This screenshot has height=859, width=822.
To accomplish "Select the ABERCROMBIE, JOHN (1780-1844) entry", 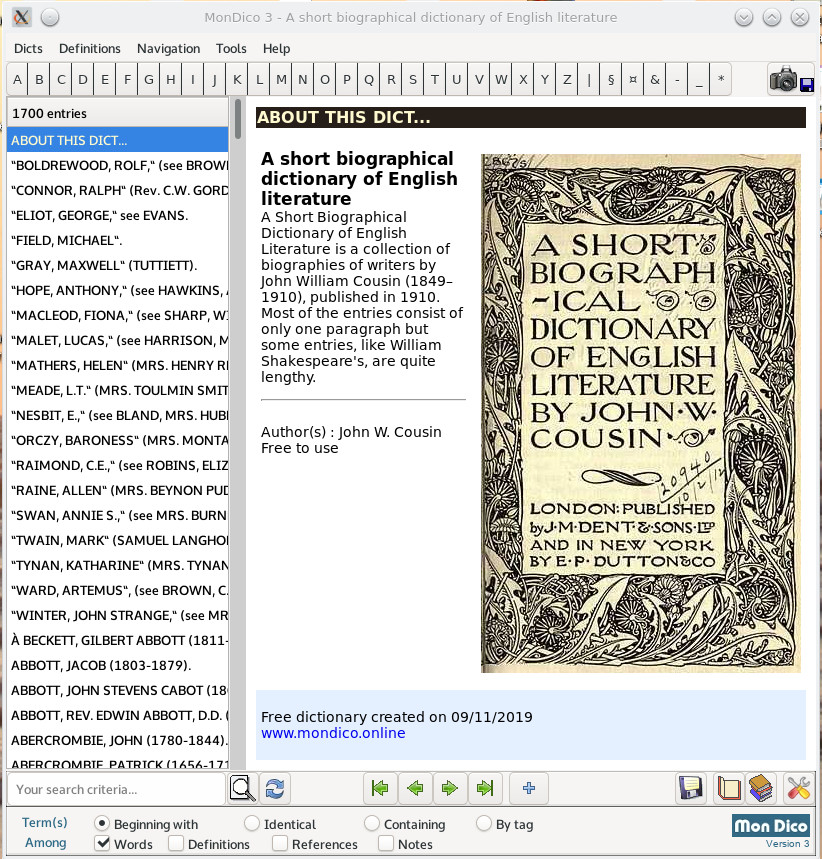I will tap(118, 741).
